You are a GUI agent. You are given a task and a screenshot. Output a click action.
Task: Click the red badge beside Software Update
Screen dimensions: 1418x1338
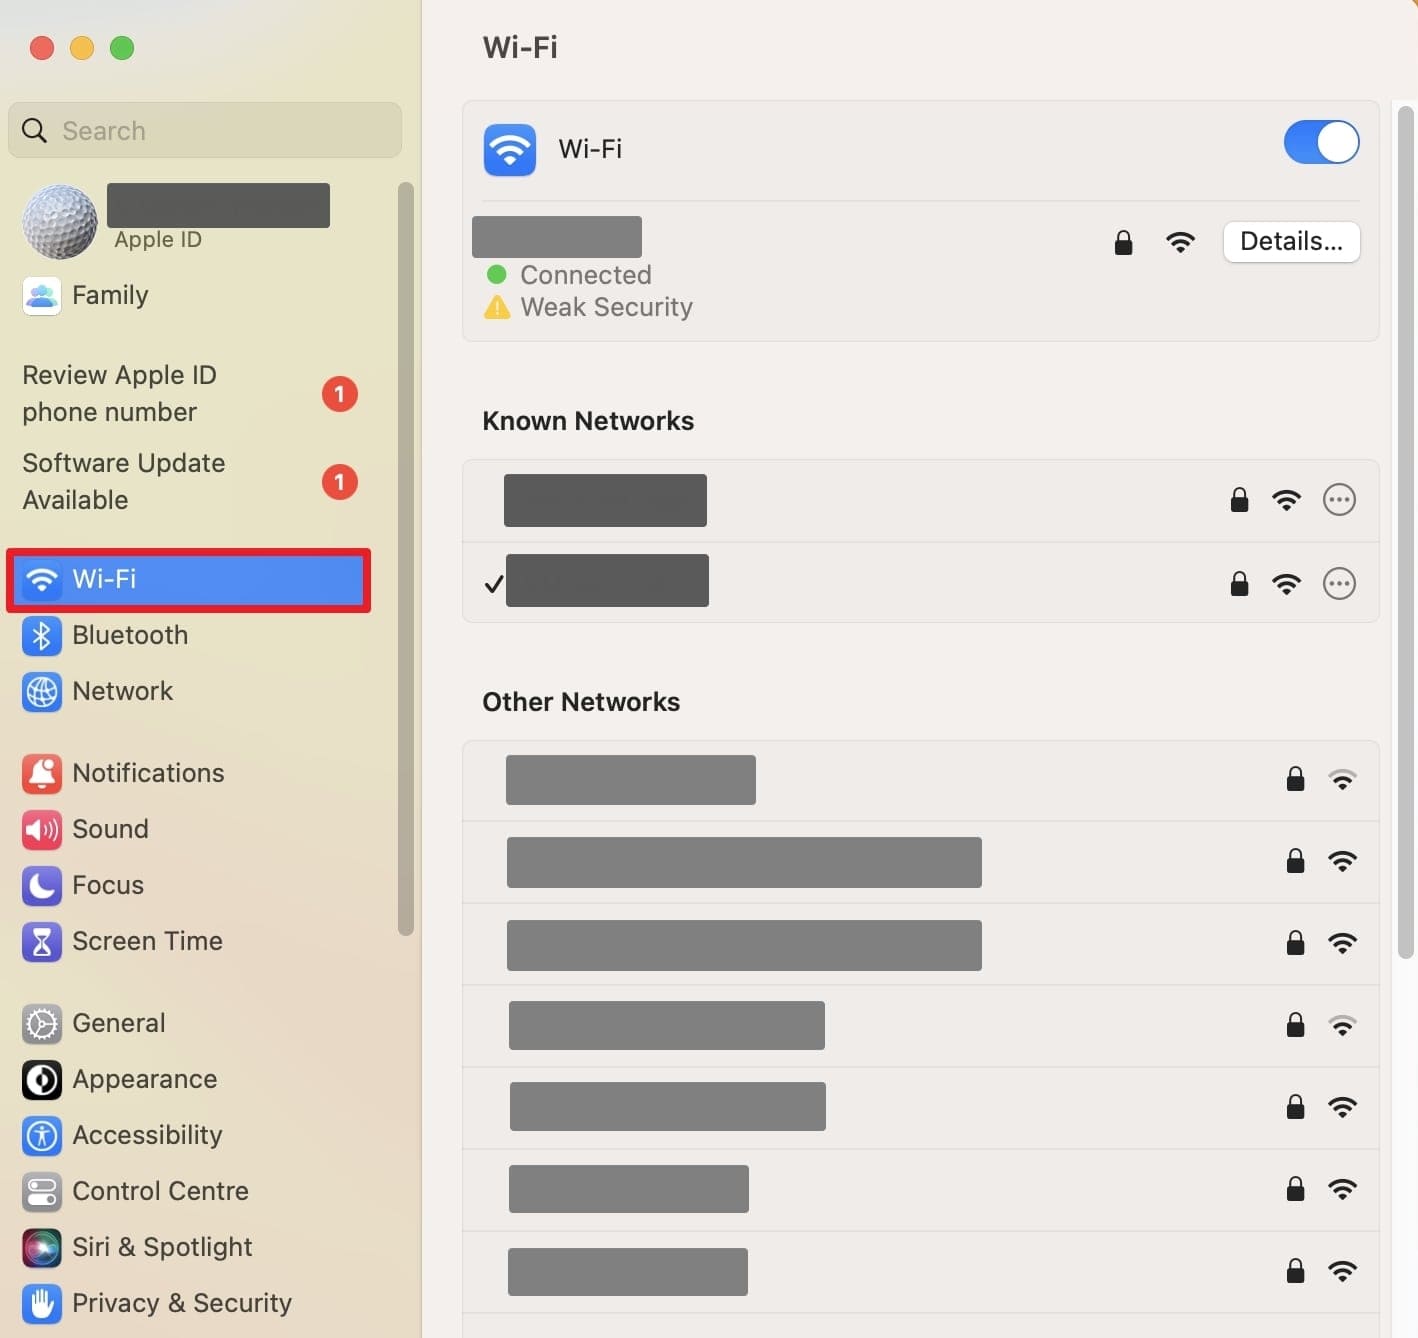point(340,482)
